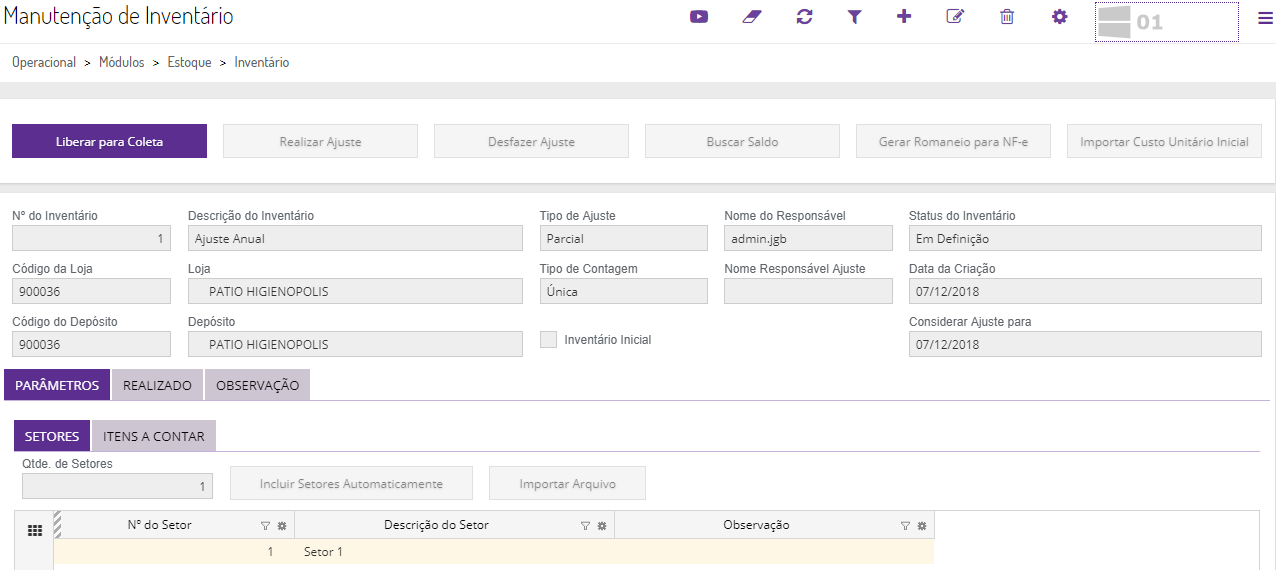The height and width of the screenshot is (570, 1276).
Task: Open Observação column settings gear
Action: tap(922, 526)
